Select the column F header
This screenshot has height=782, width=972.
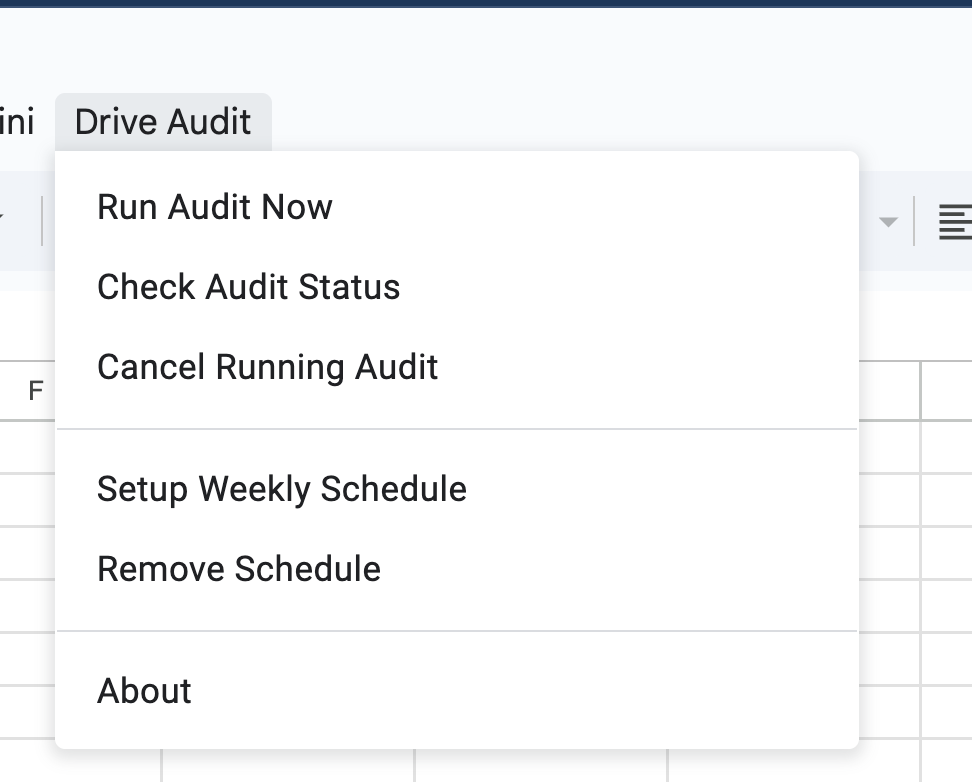click(36, 391)
